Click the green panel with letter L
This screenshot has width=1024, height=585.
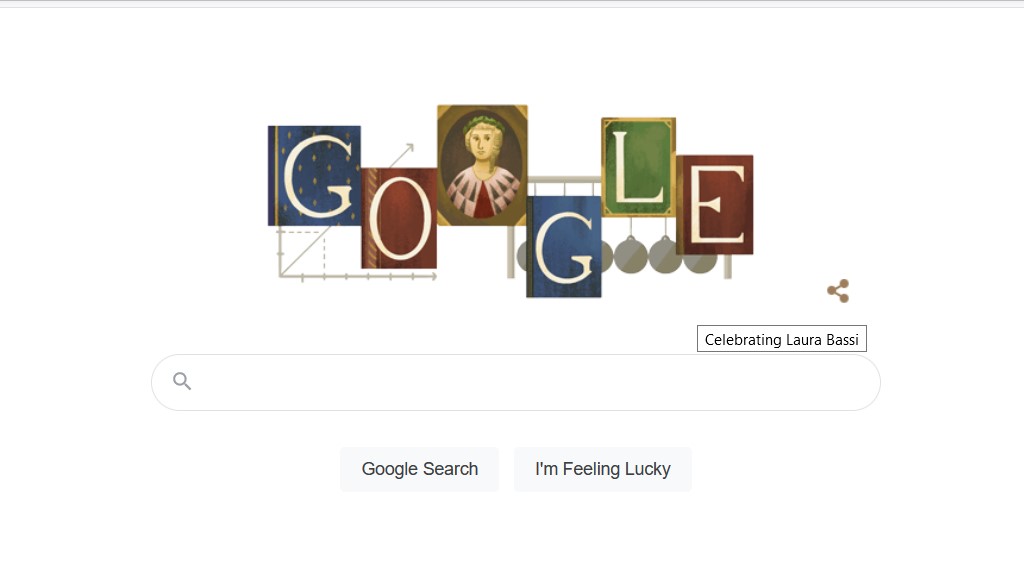tap(638, 167)
